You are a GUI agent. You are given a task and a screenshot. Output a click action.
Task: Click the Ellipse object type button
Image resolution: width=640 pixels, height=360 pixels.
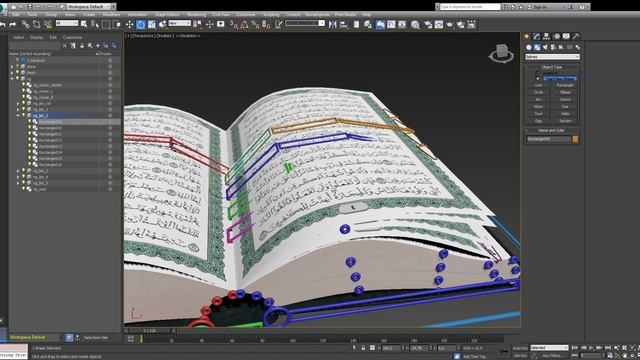tap(565, 92)
